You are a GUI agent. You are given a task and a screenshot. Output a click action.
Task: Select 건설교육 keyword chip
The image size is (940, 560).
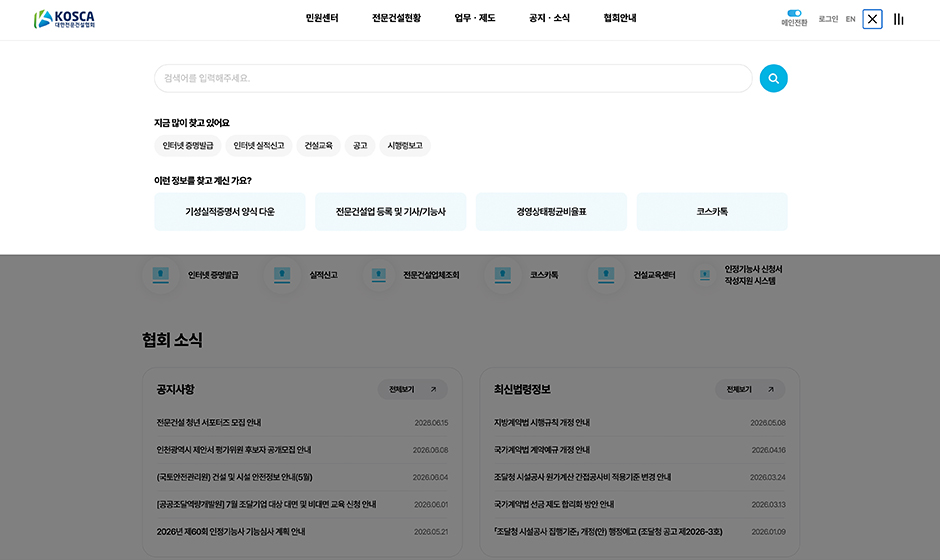click(318, 146)
